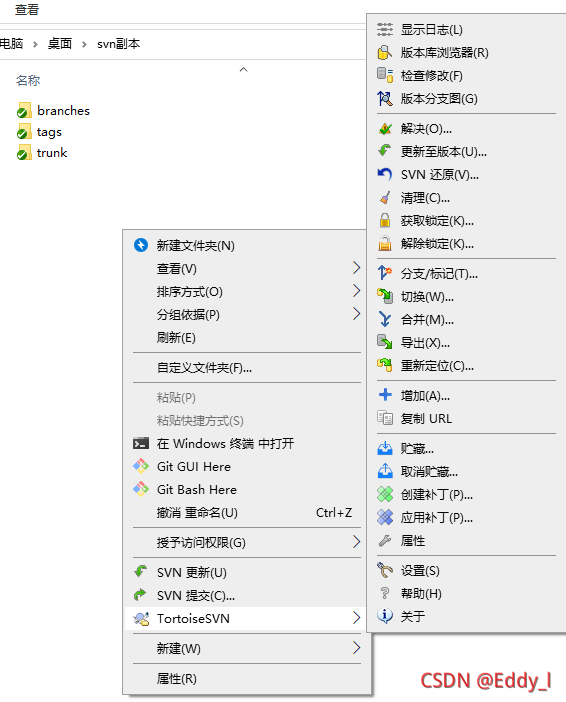Image resolution: width=566 pixels, height=702 pixels.
Task: Click the Git GUI Here icon
Action: coord(141,466)
